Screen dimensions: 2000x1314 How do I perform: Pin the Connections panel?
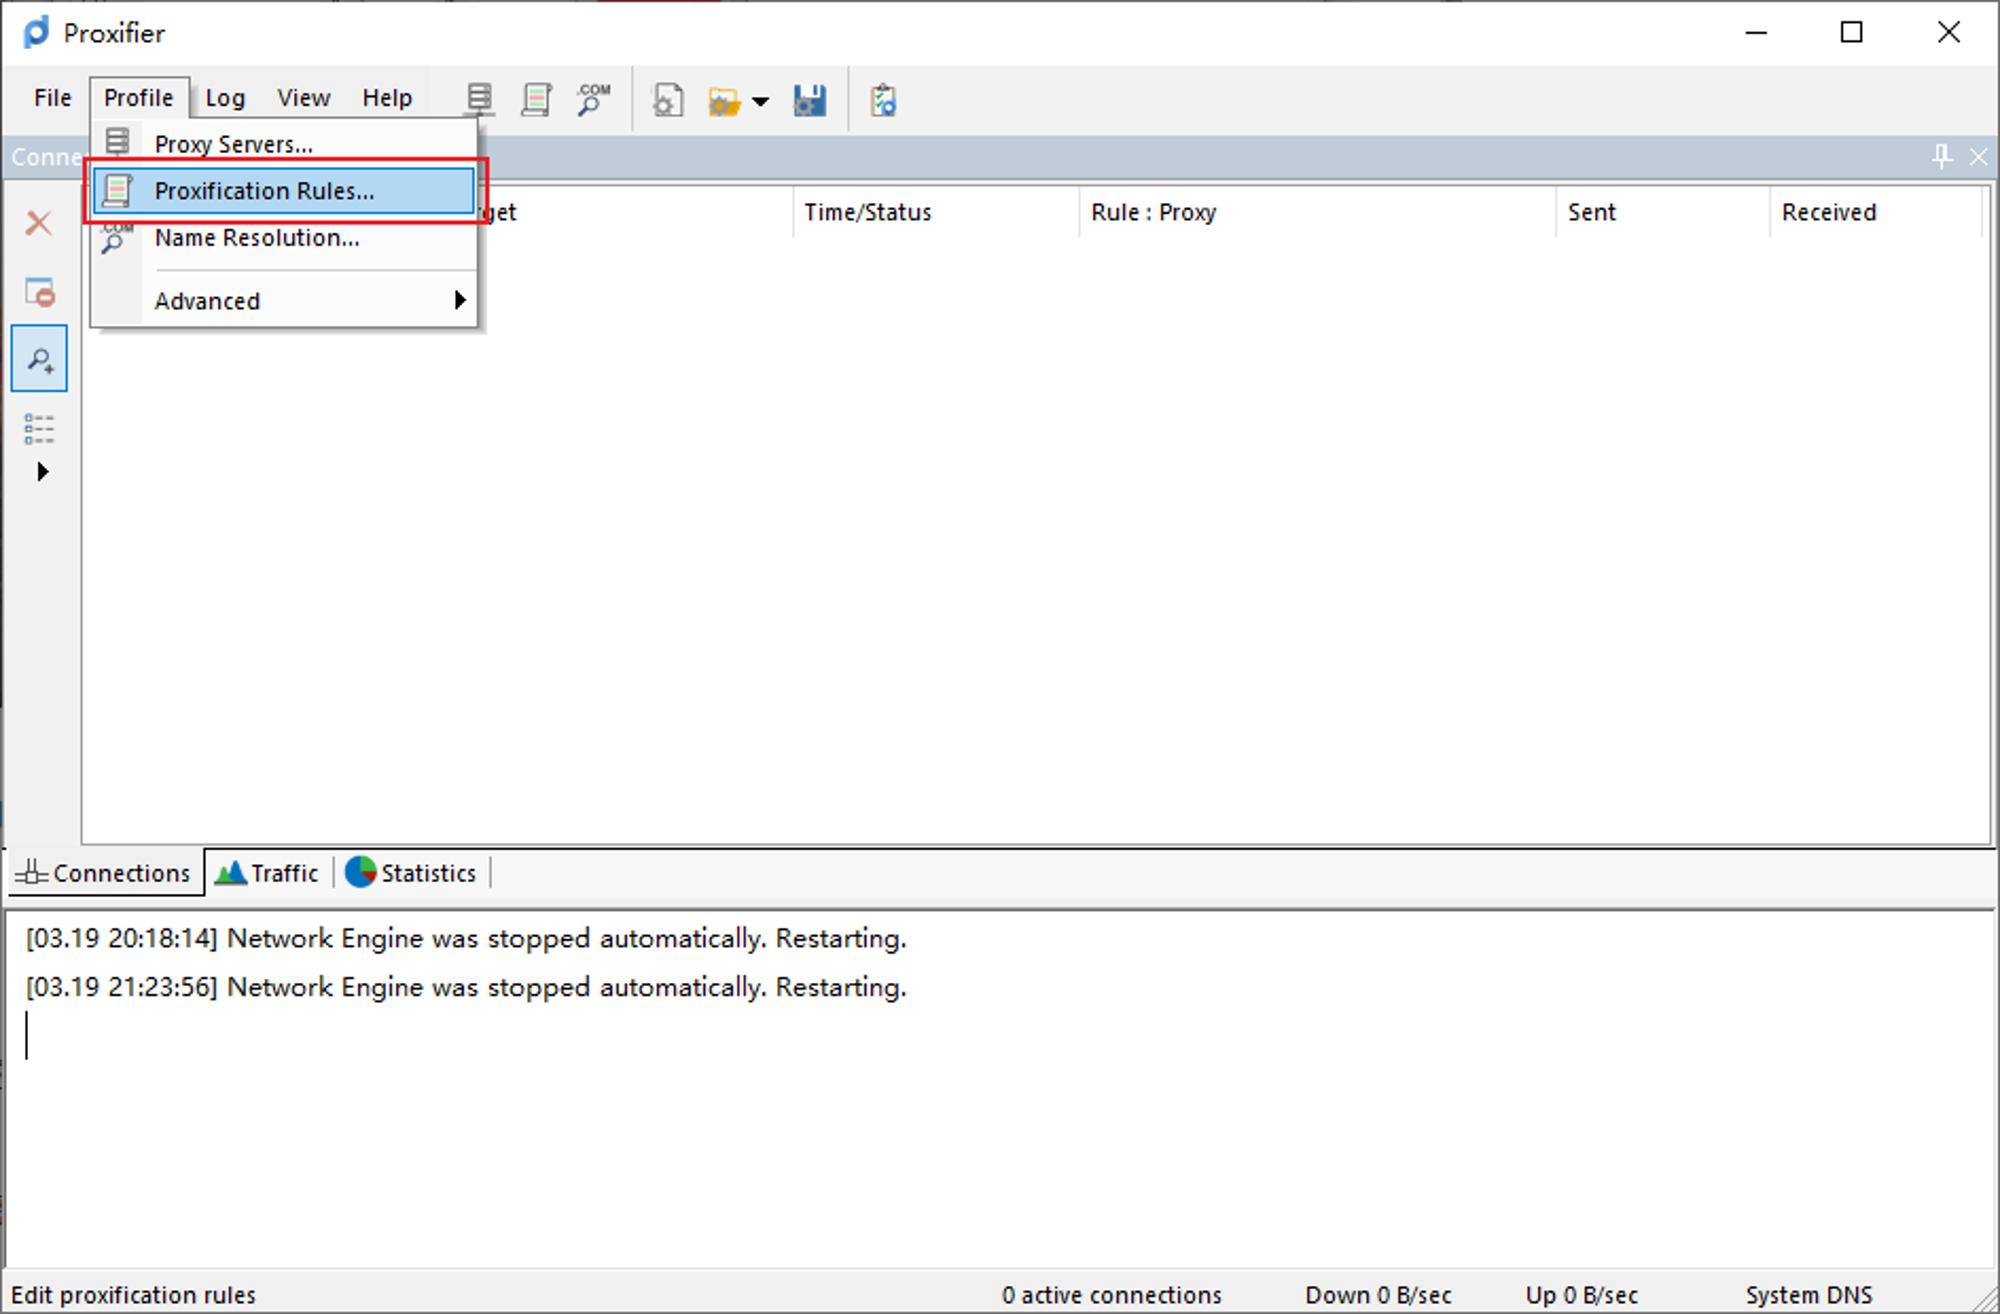point(1942,156)
